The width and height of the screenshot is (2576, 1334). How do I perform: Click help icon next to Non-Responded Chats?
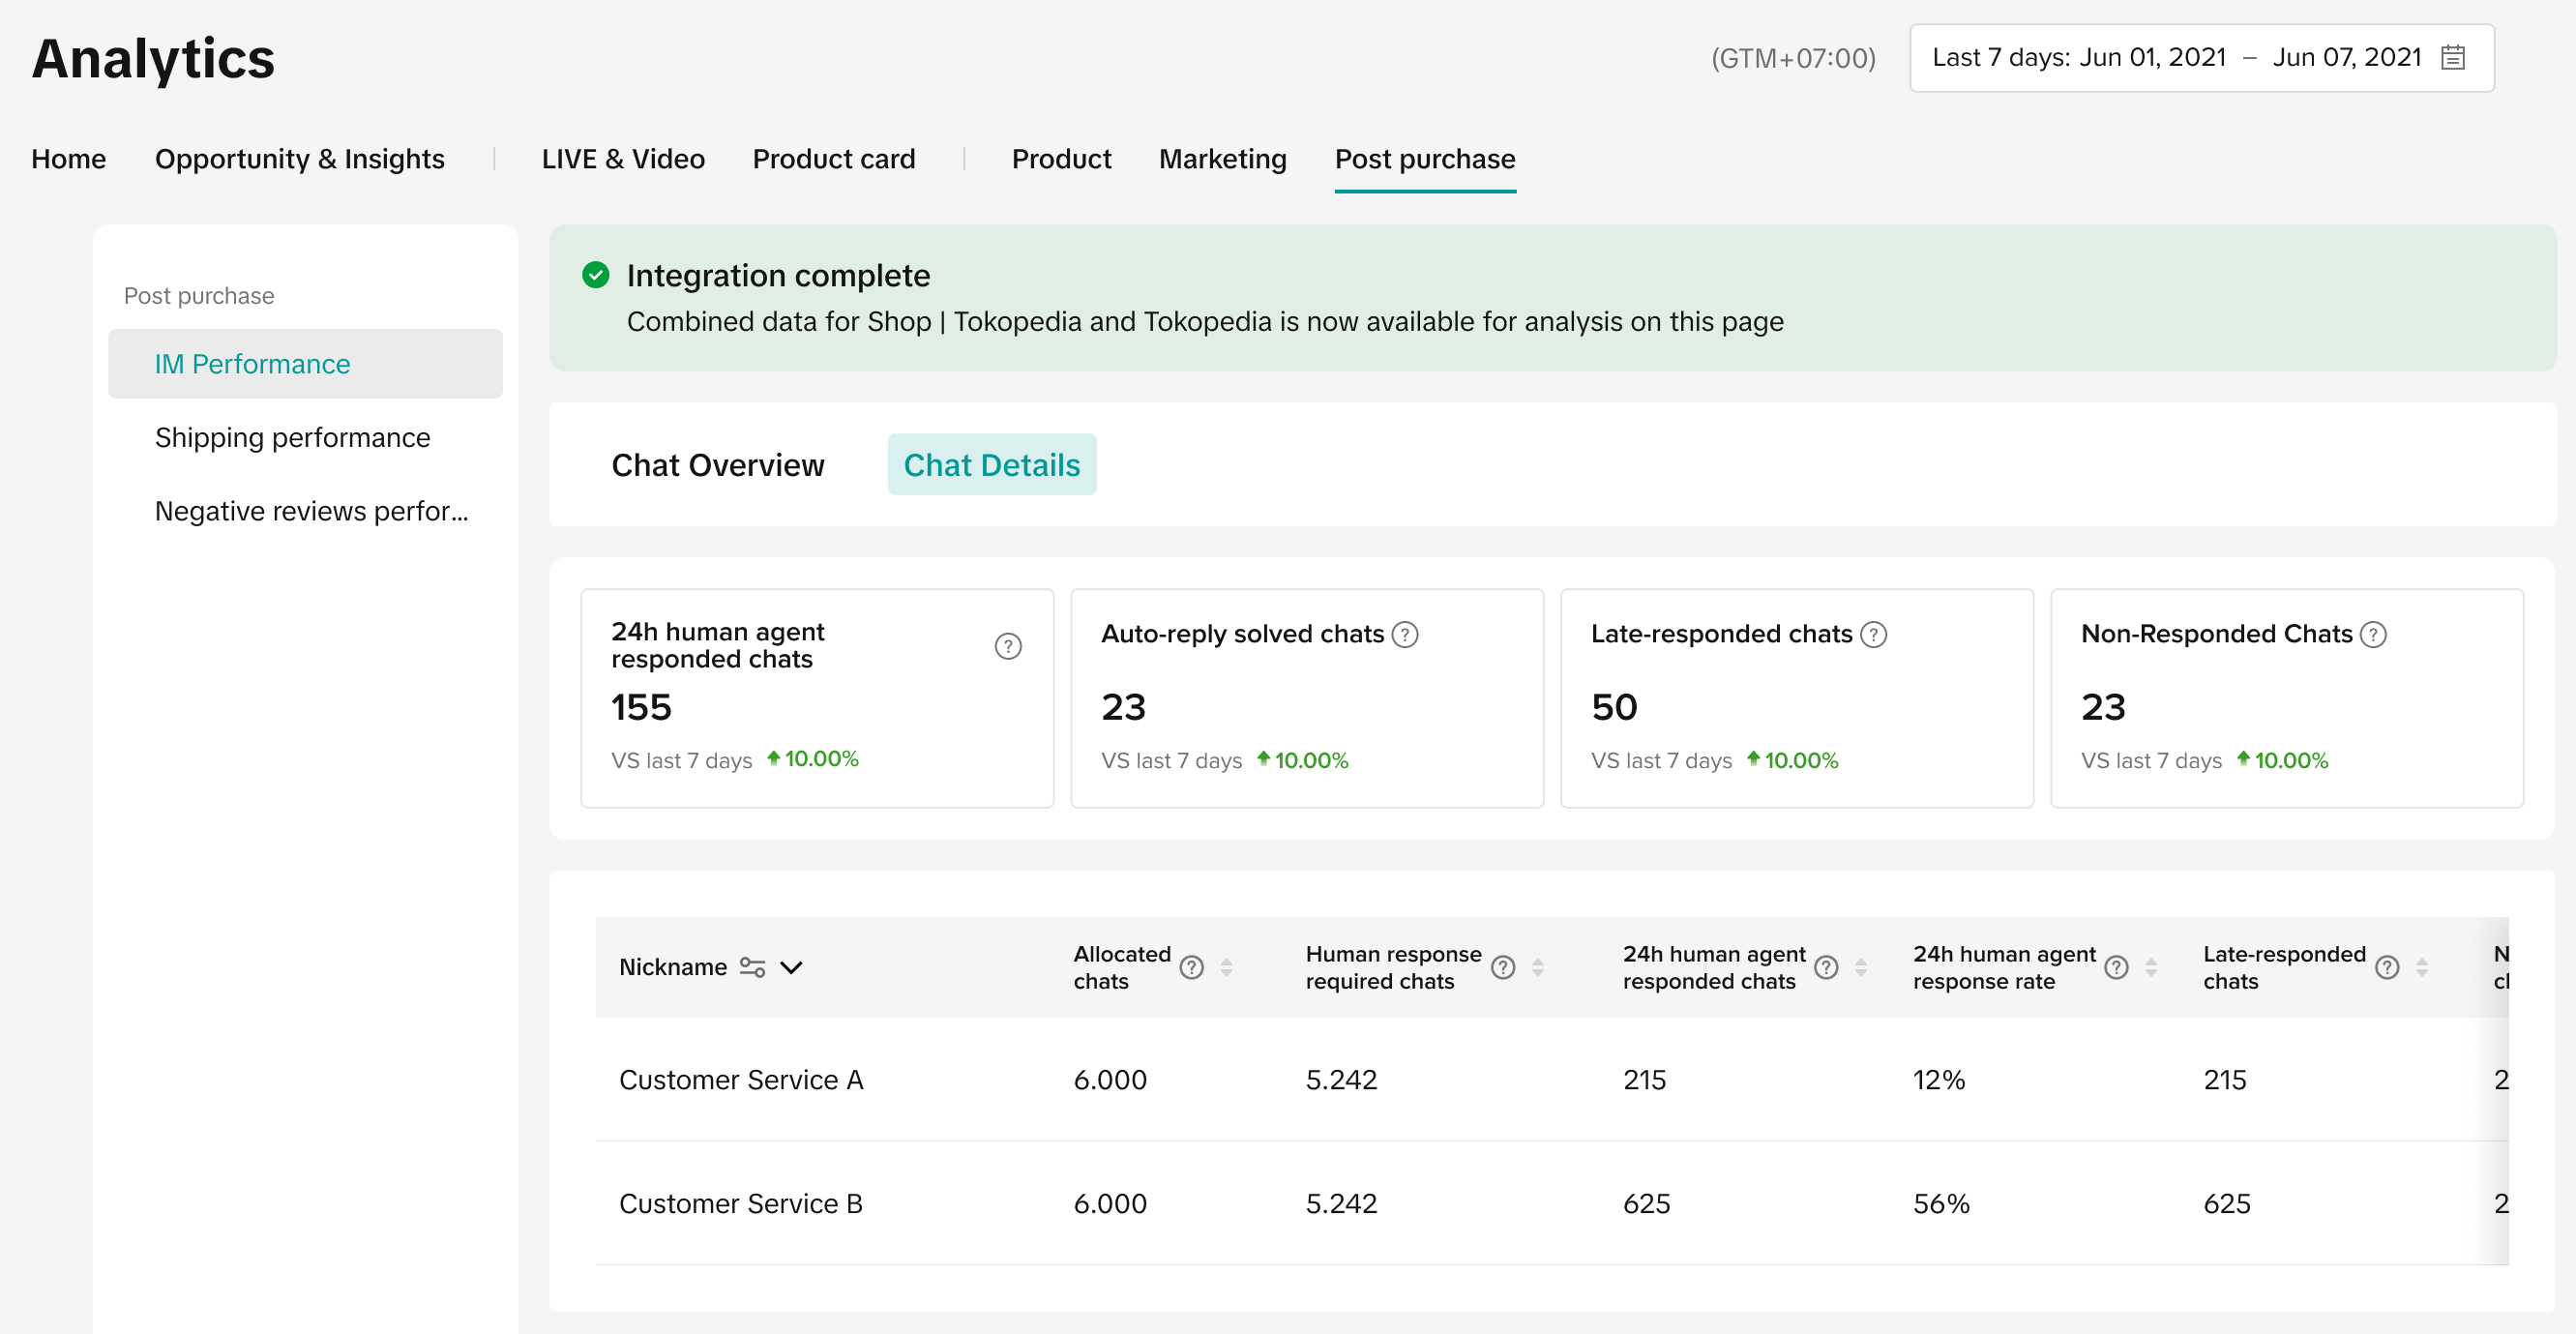click(x=2373, y=634)
